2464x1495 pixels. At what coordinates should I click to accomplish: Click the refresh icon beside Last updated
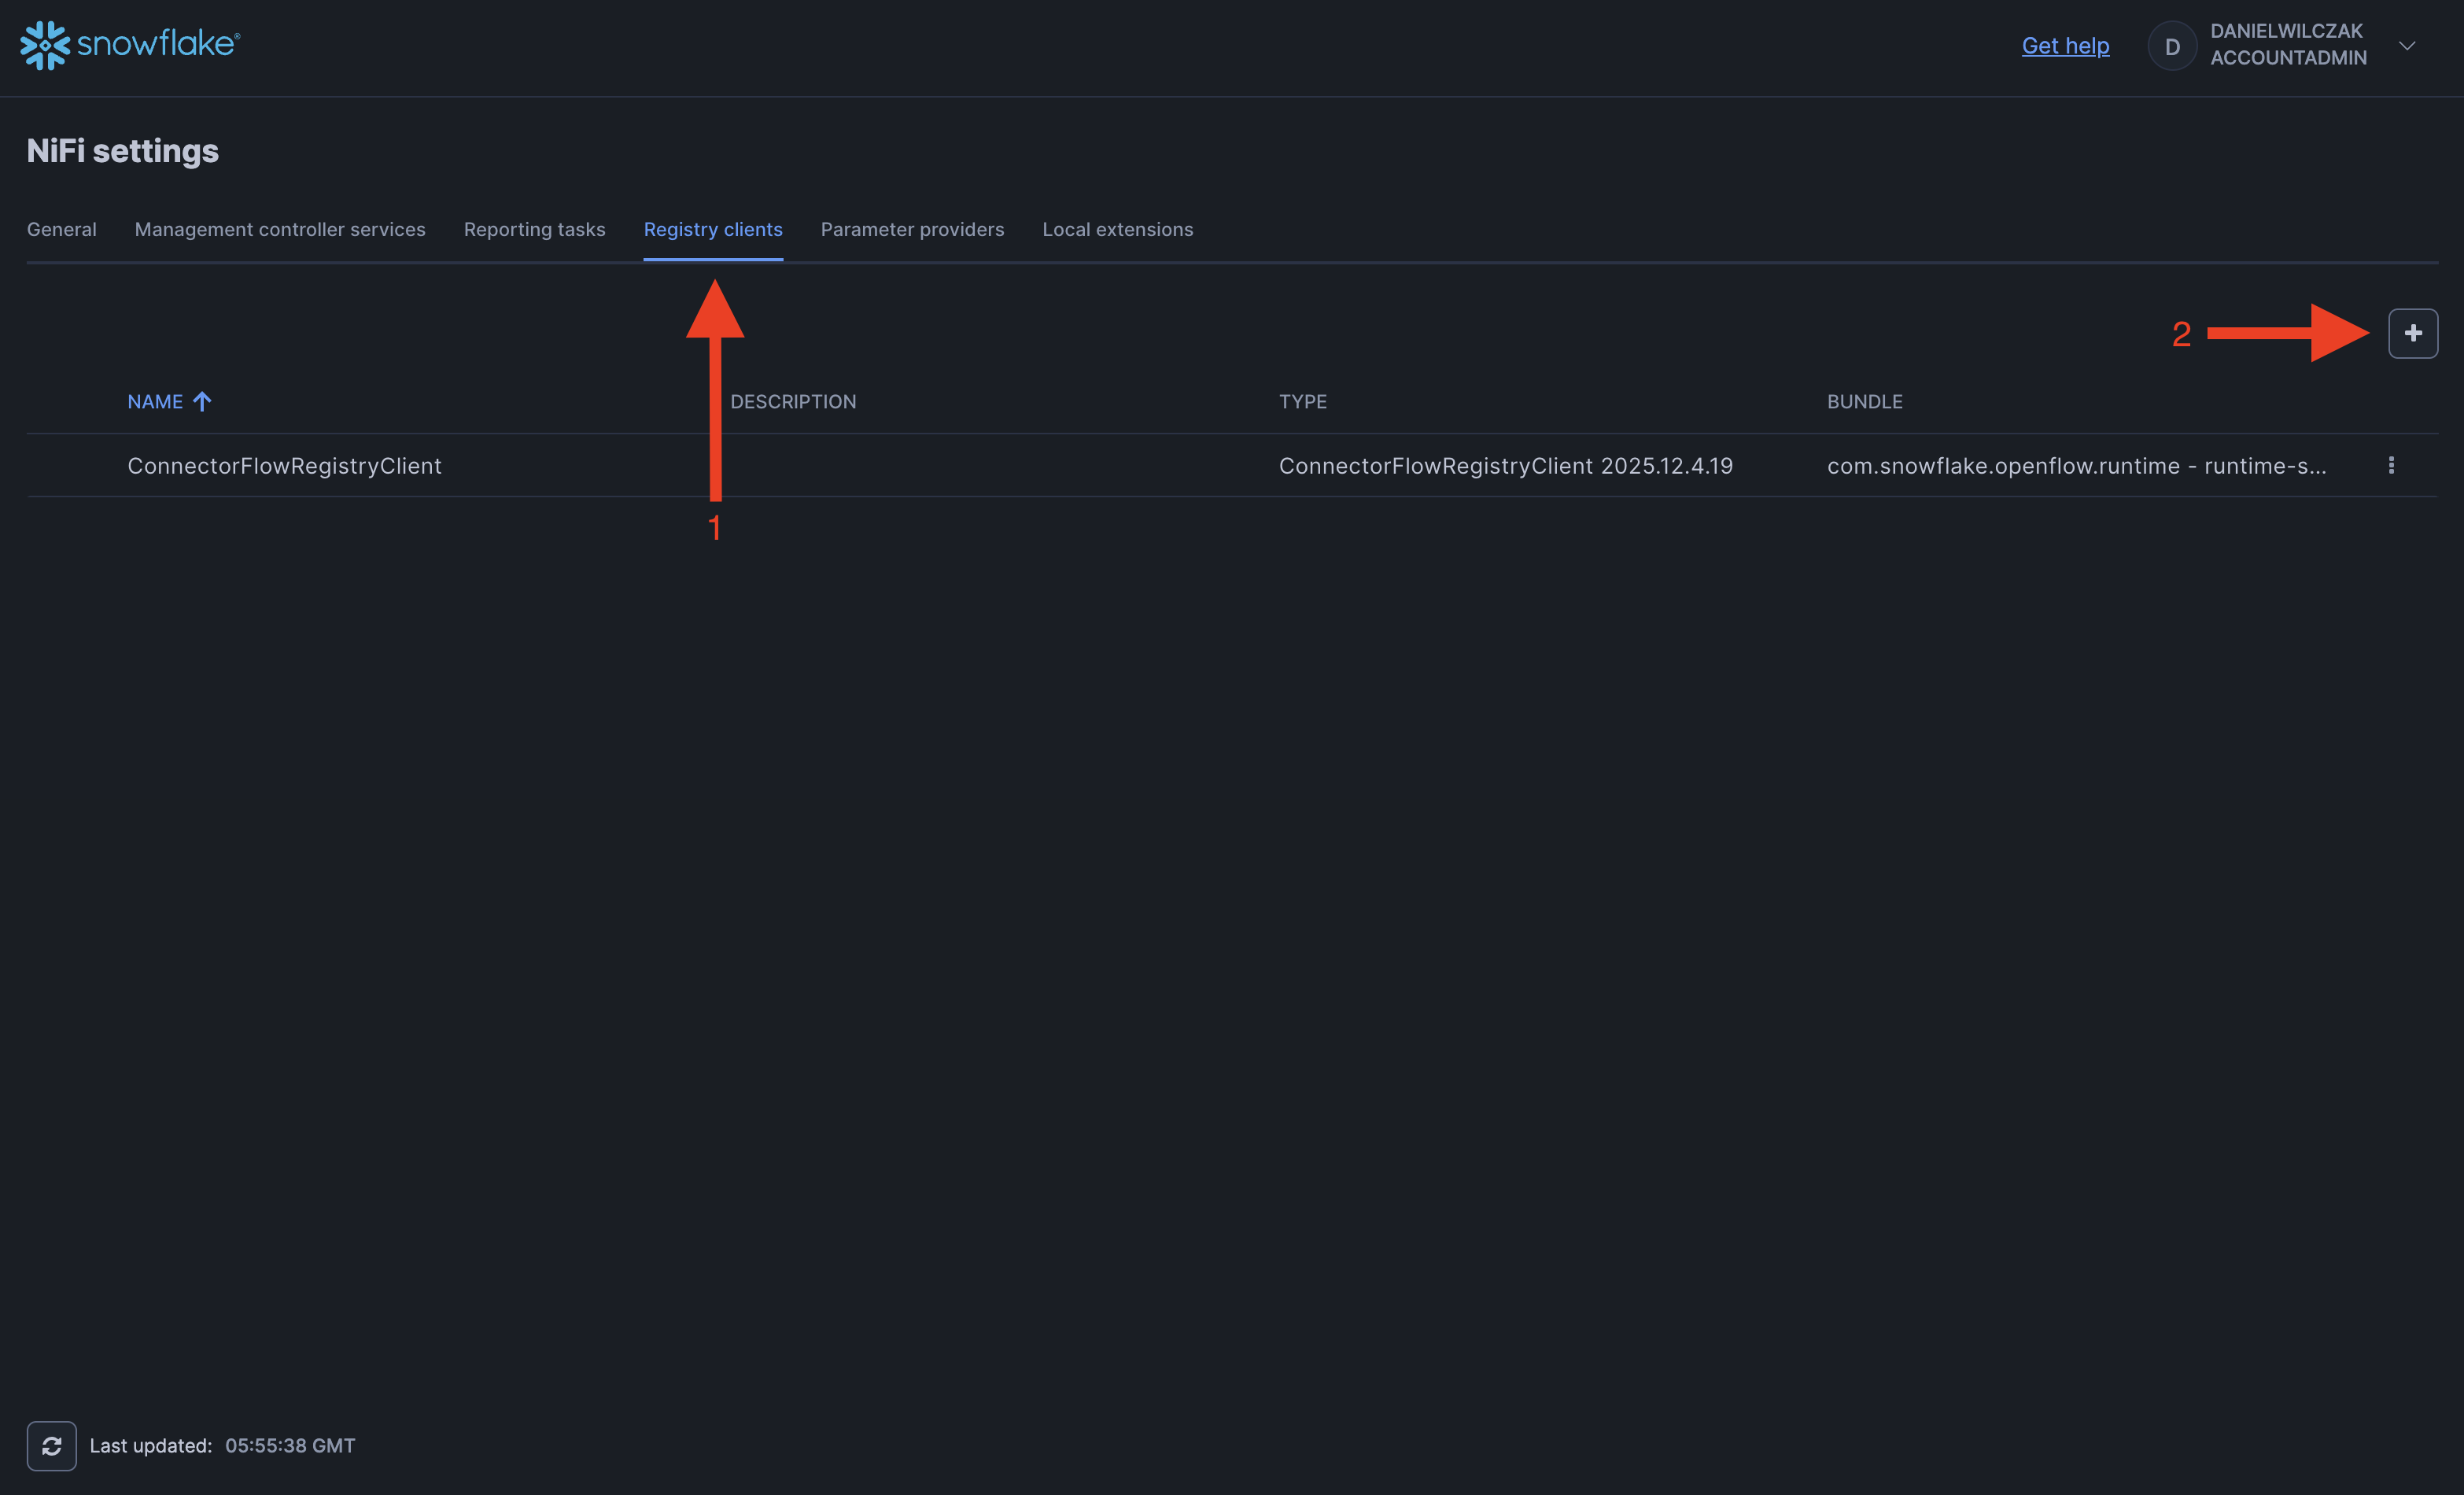51,1445
